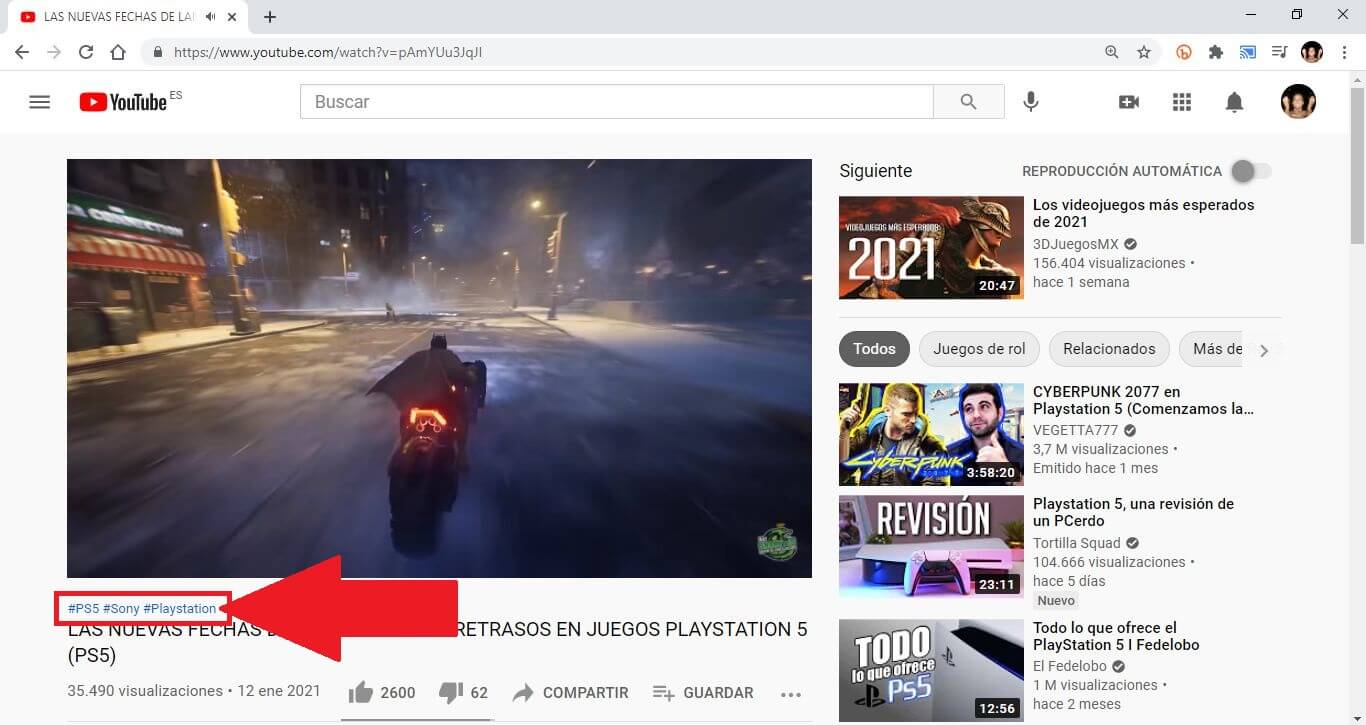Open the browser home page button
Screen dimensions: 1366x725
click(x=118, y=52)
